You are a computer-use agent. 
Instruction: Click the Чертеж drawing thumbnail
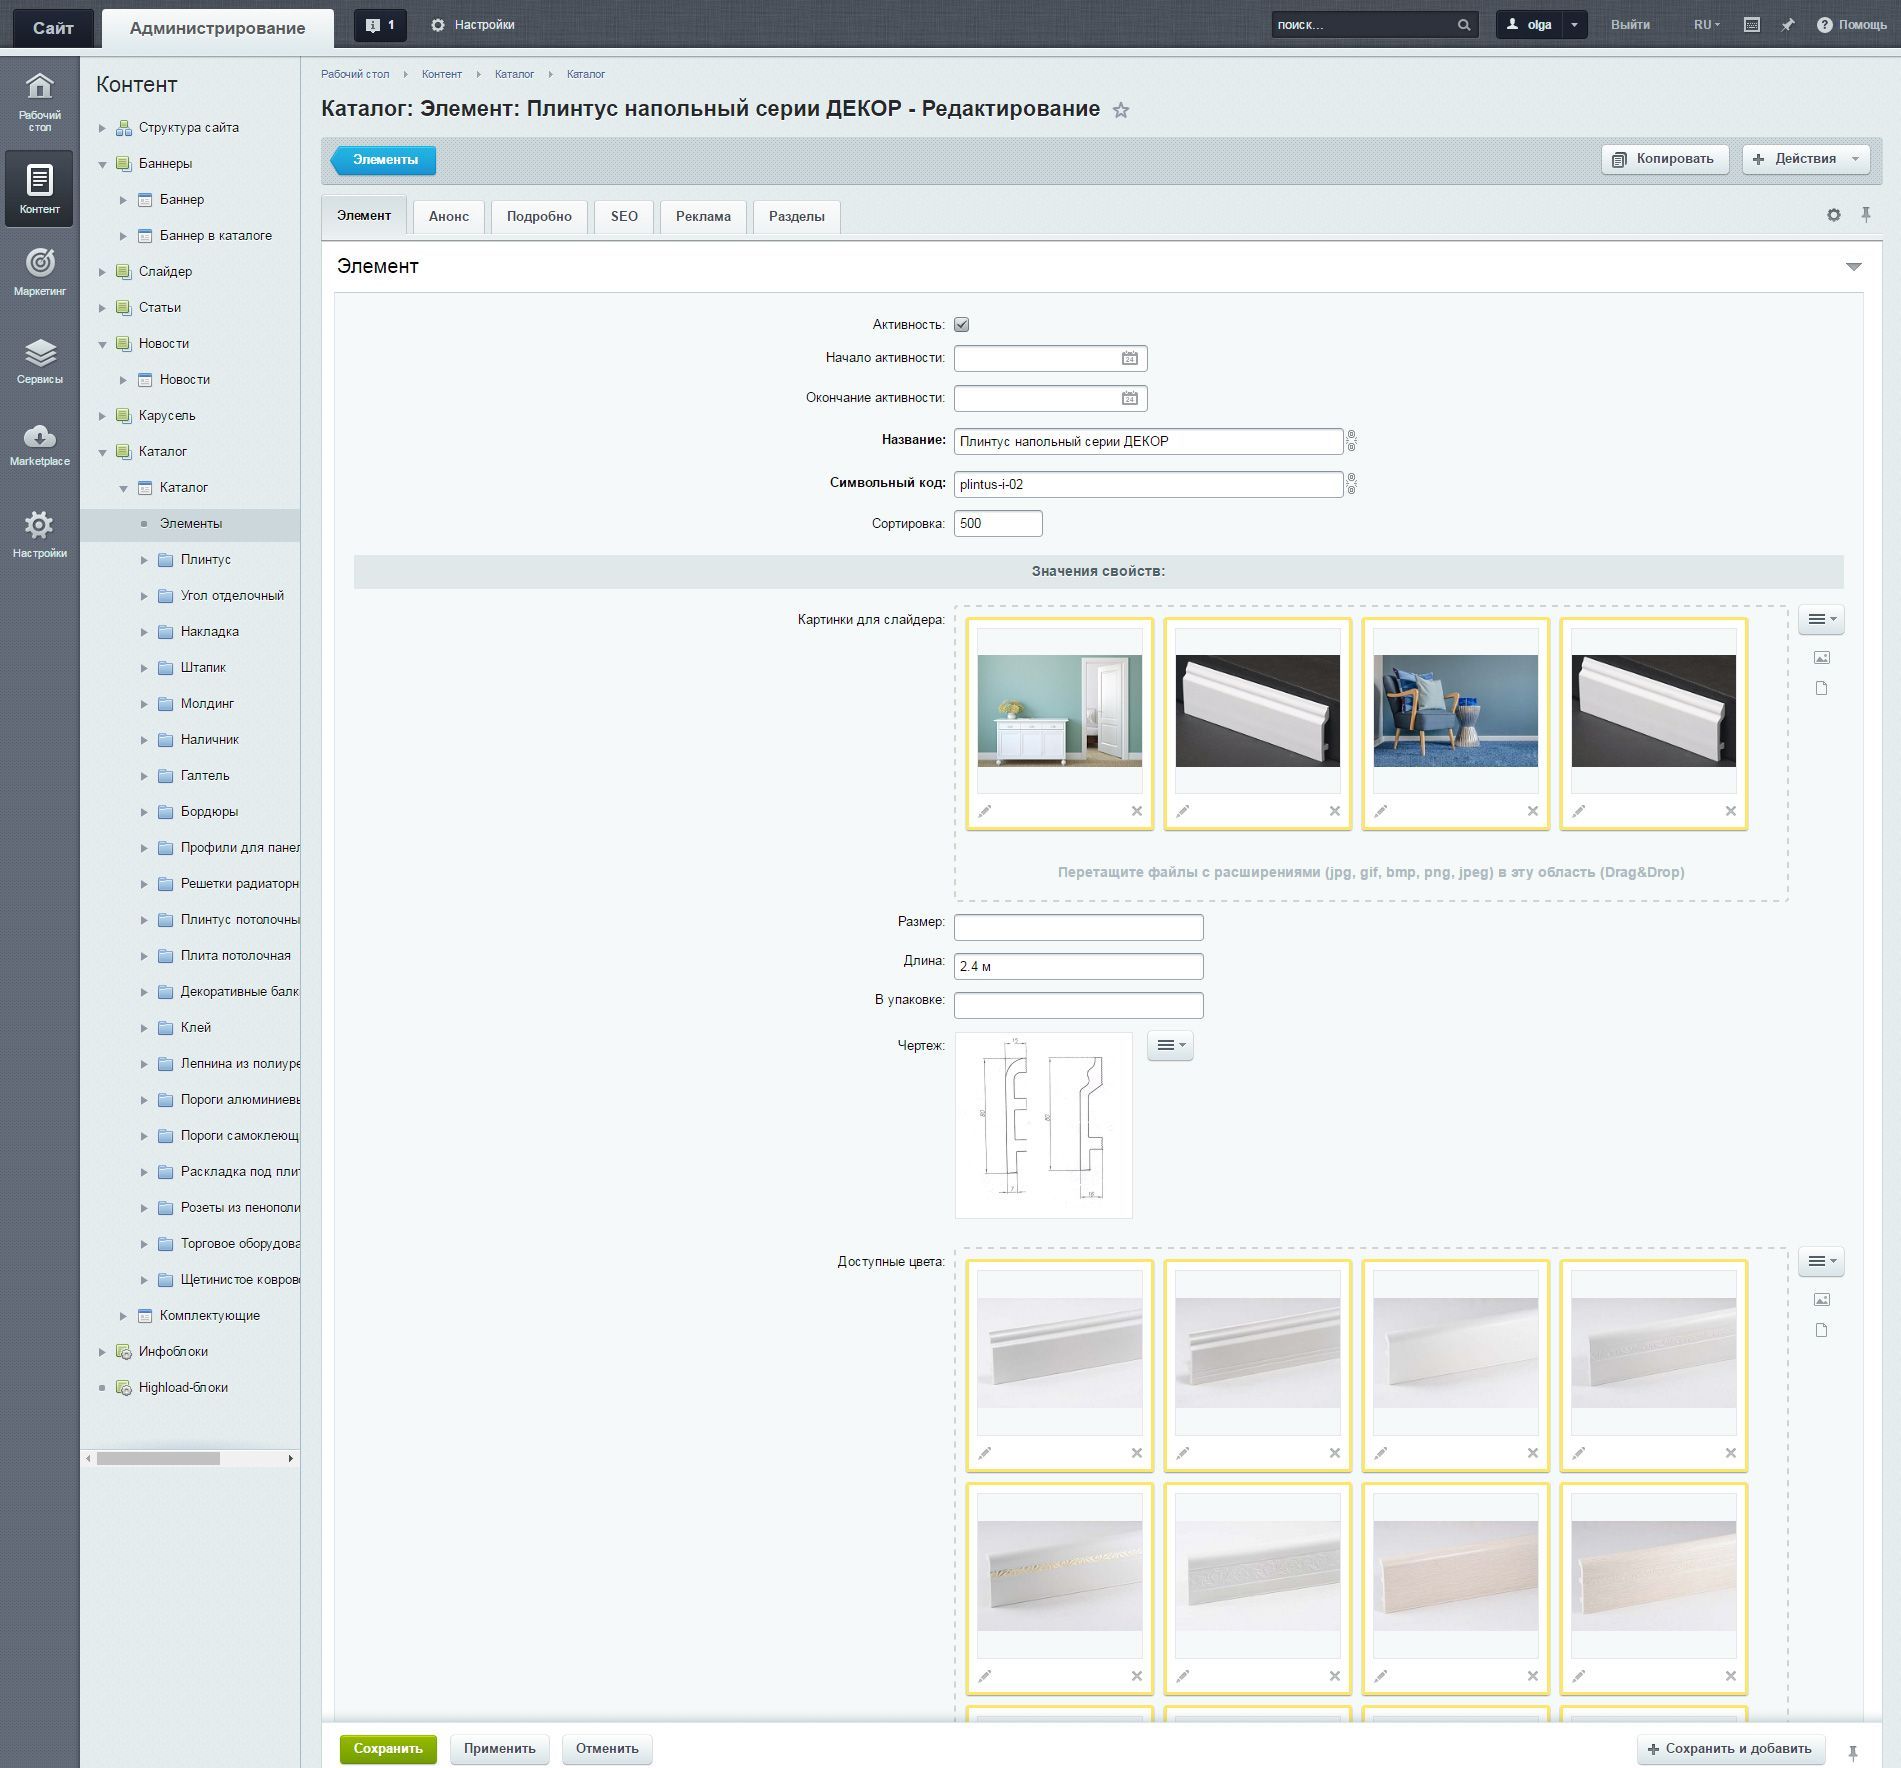1044,1125
